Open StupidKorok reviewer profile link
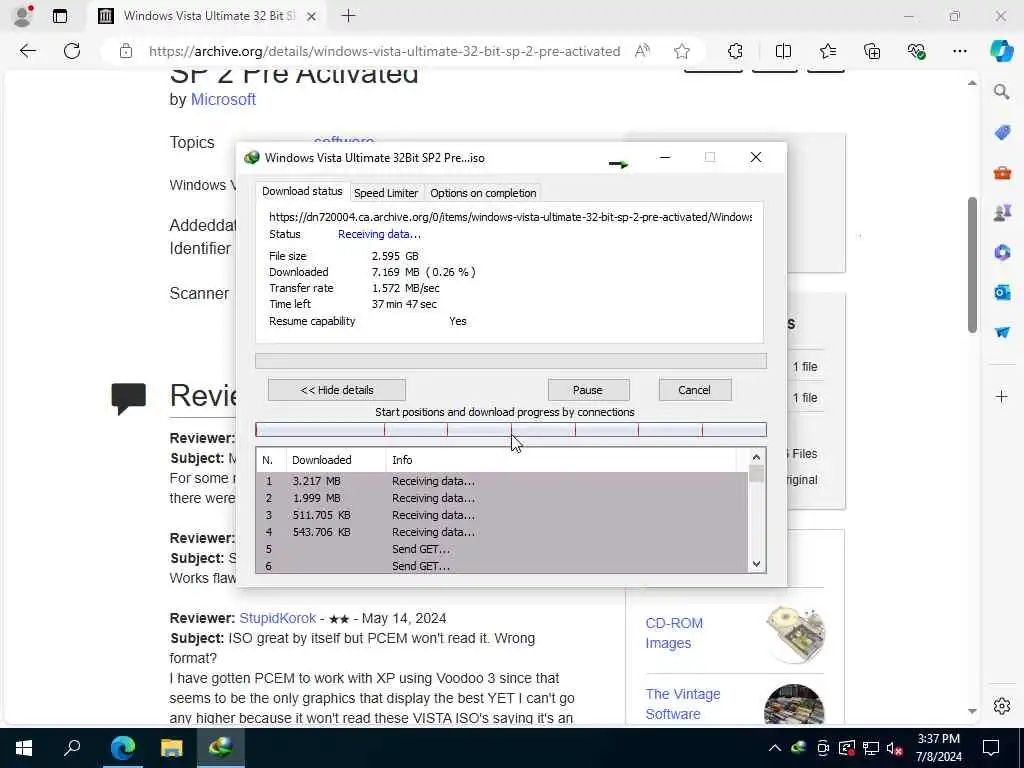Image resolution: width=1024 pixels, height=768 pixels. (x=278, y=618)
